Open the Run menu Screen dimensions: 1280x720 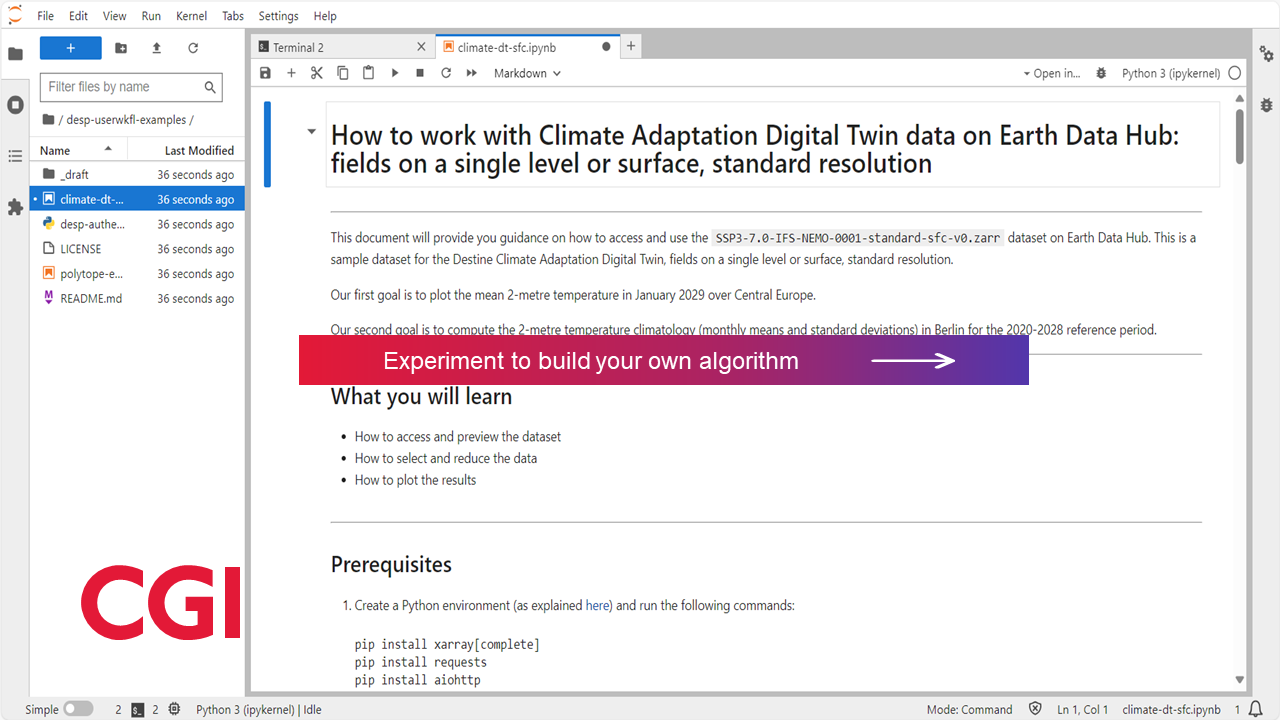tap(151, 16)
